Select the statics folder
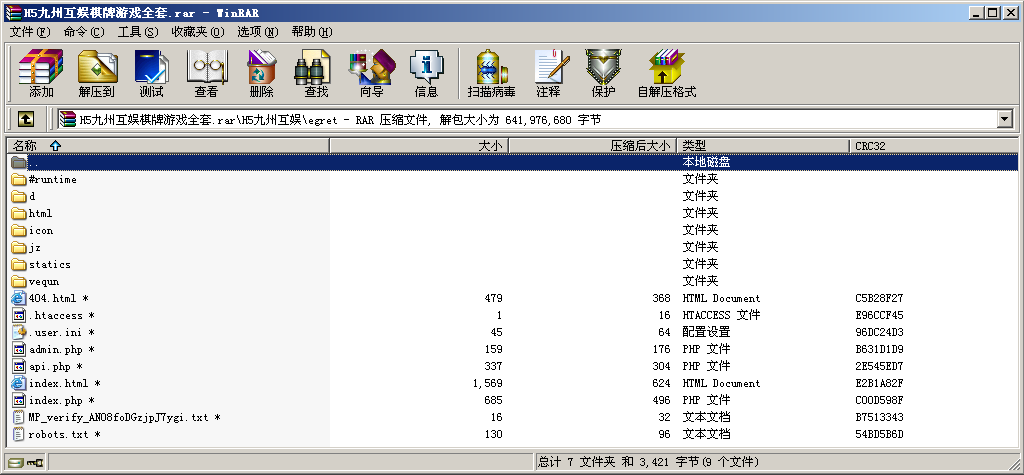This screenshot has height=475, width=1024. point(49,265)
